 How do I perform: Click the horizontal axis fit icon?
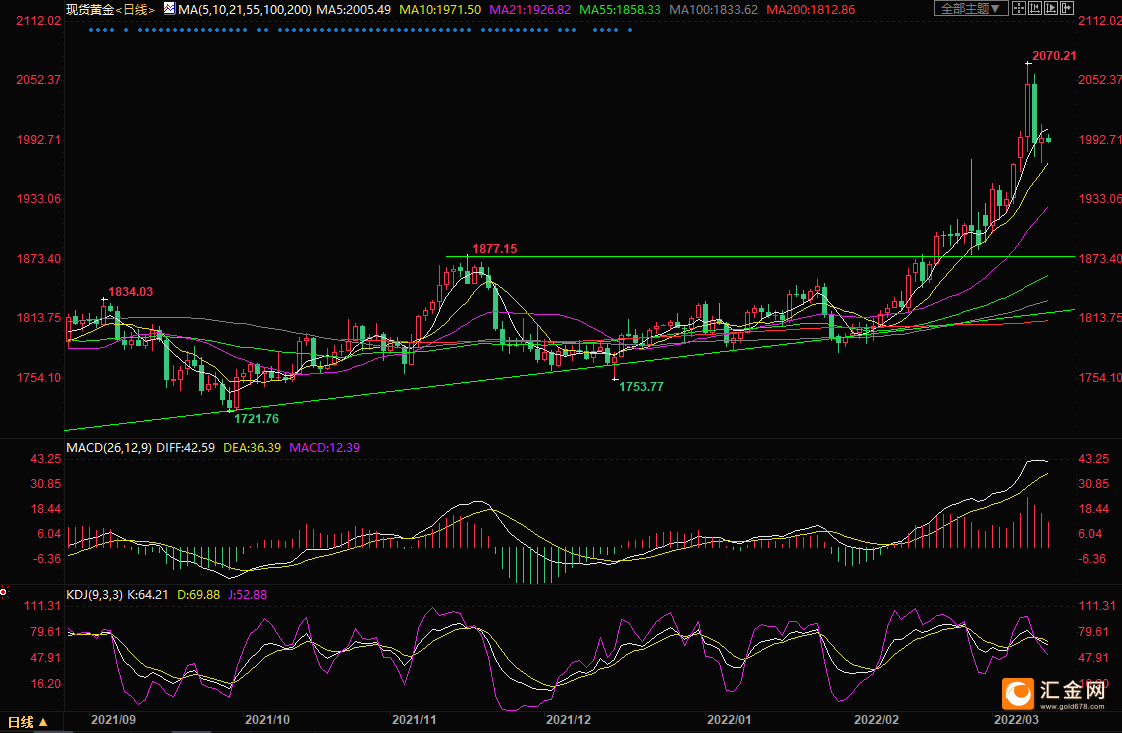click(x=1035, y=8)
